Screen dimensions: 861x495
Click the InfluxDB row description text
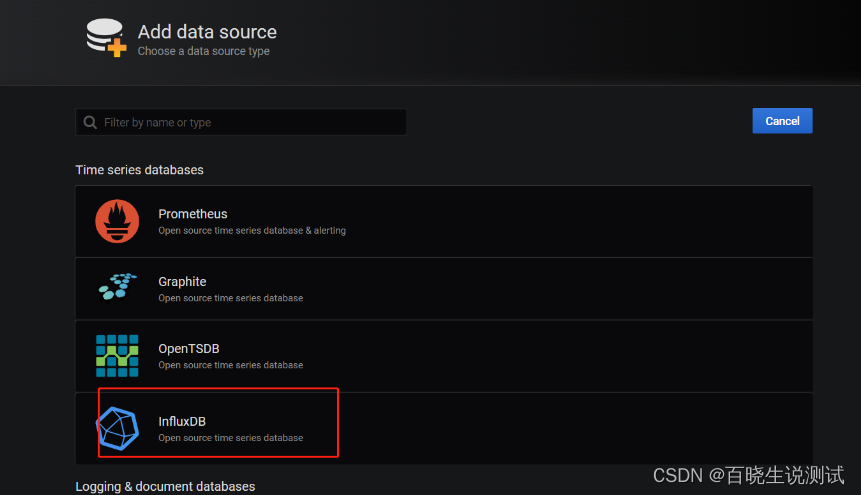click(x=231, y=438)
